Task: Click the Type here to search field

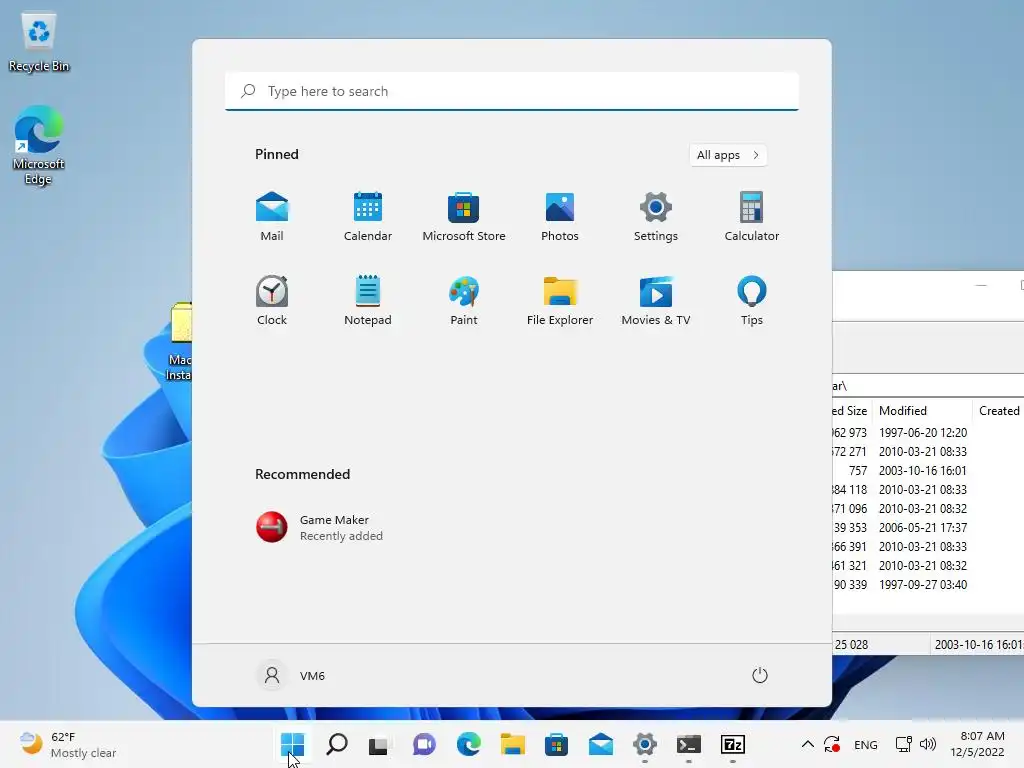Action: pyautogui.click(x=512, y=91)
